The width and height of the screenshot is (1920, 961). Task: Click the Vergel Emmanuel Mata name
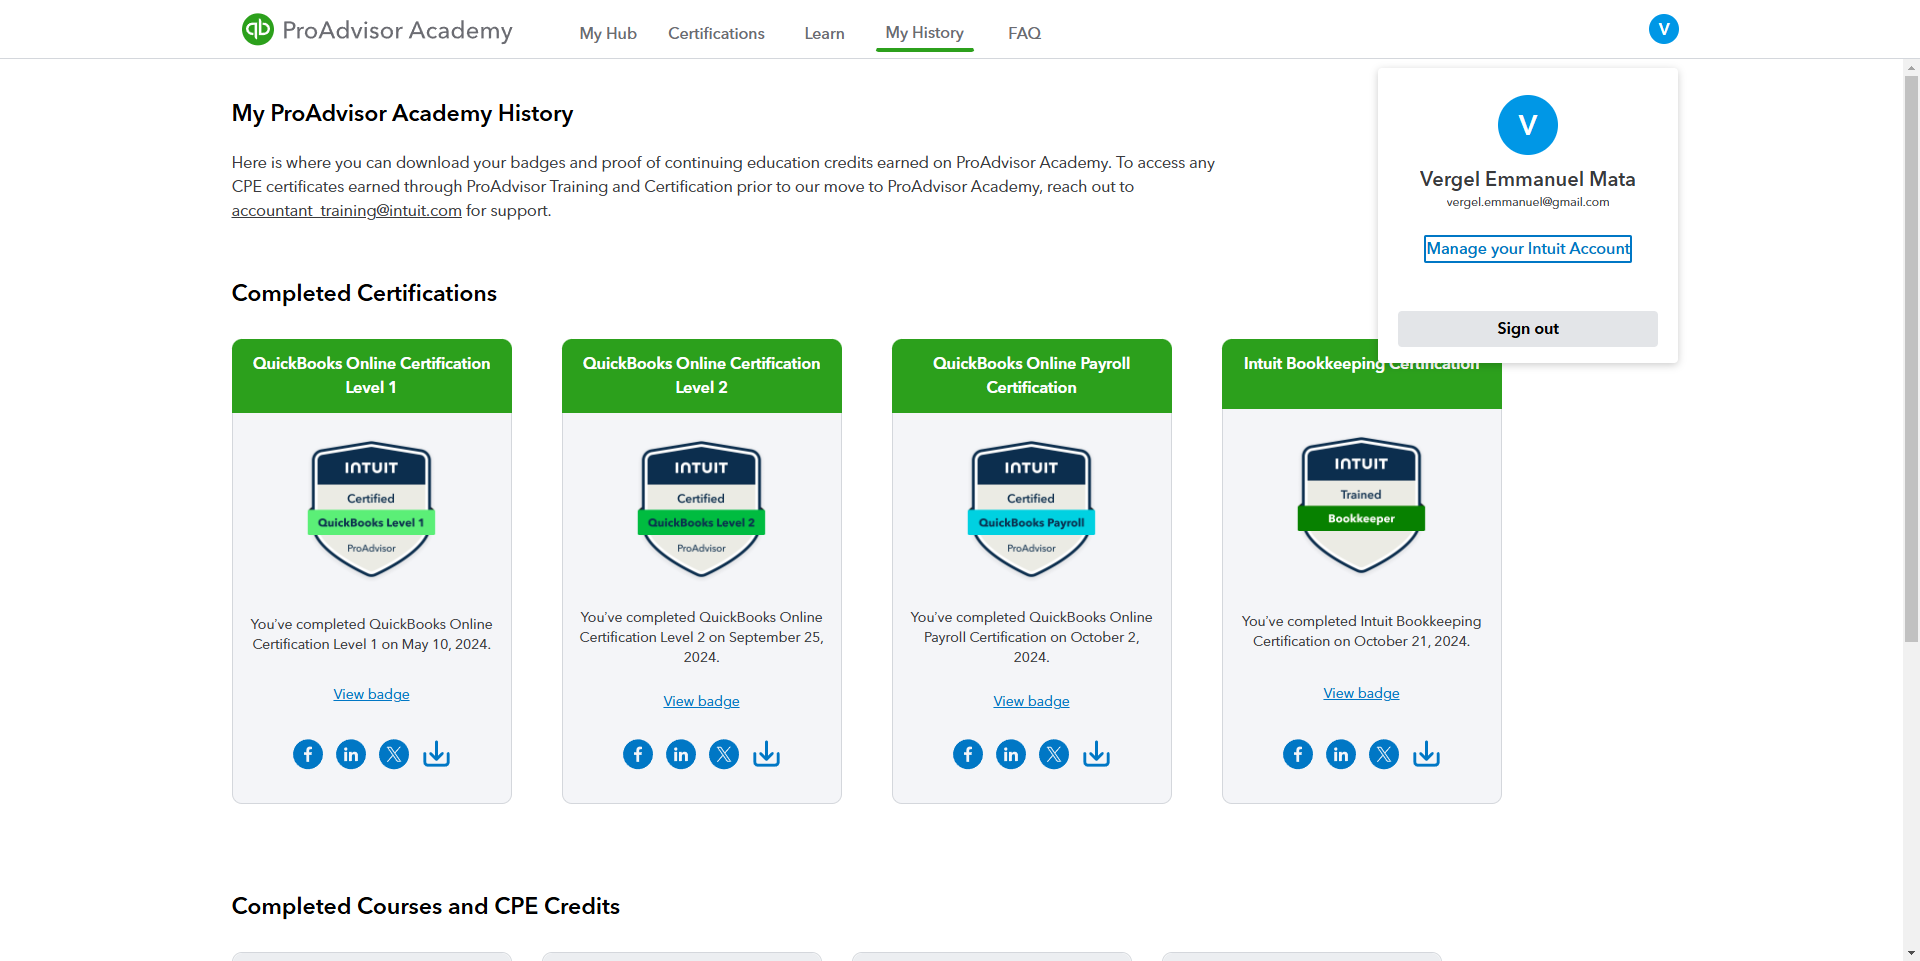coord(1527,179)
